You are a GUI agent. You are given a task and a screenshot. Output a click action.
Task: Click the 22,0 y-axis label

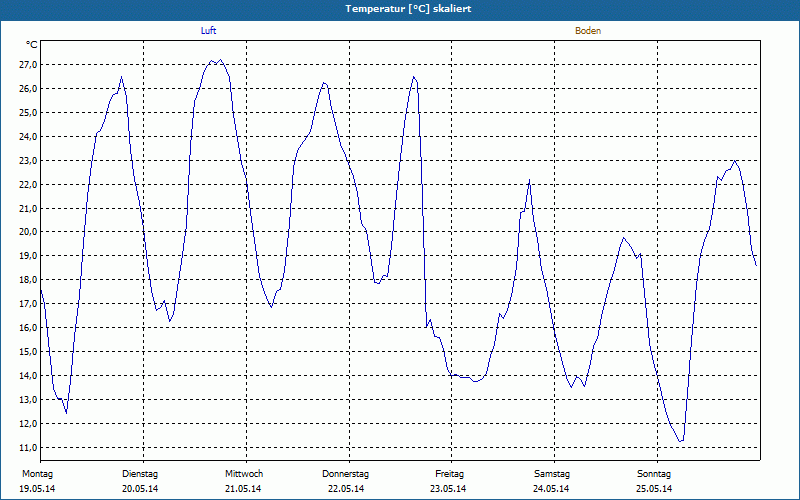(28, 184)
